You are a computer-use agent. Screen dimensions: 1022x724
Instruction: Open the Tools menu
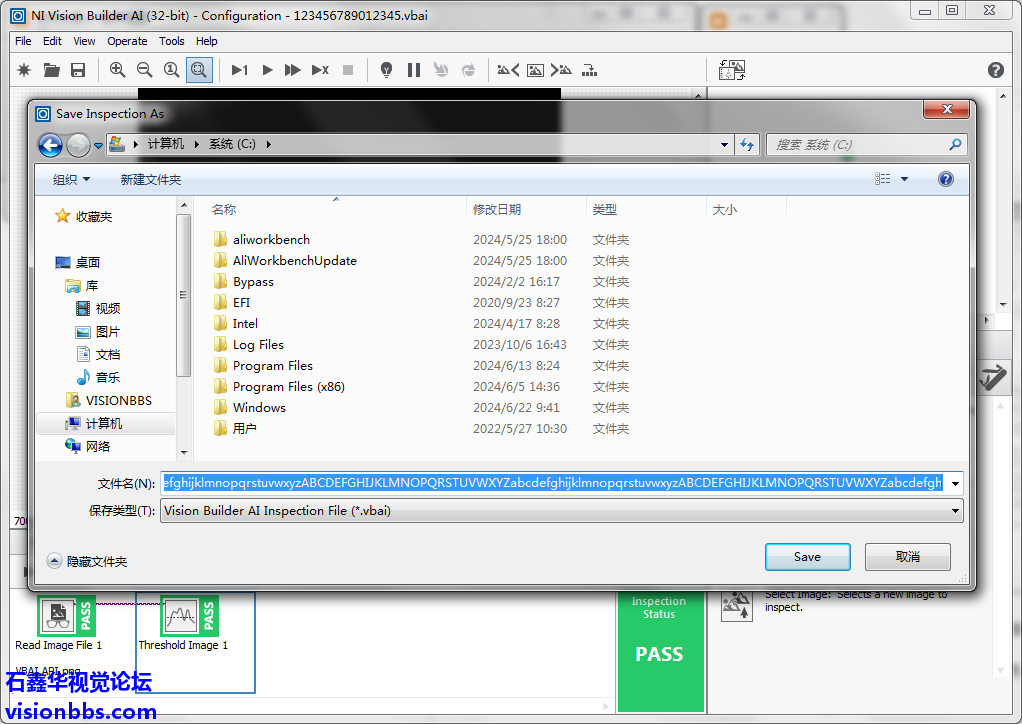click(x=171, y=41)
